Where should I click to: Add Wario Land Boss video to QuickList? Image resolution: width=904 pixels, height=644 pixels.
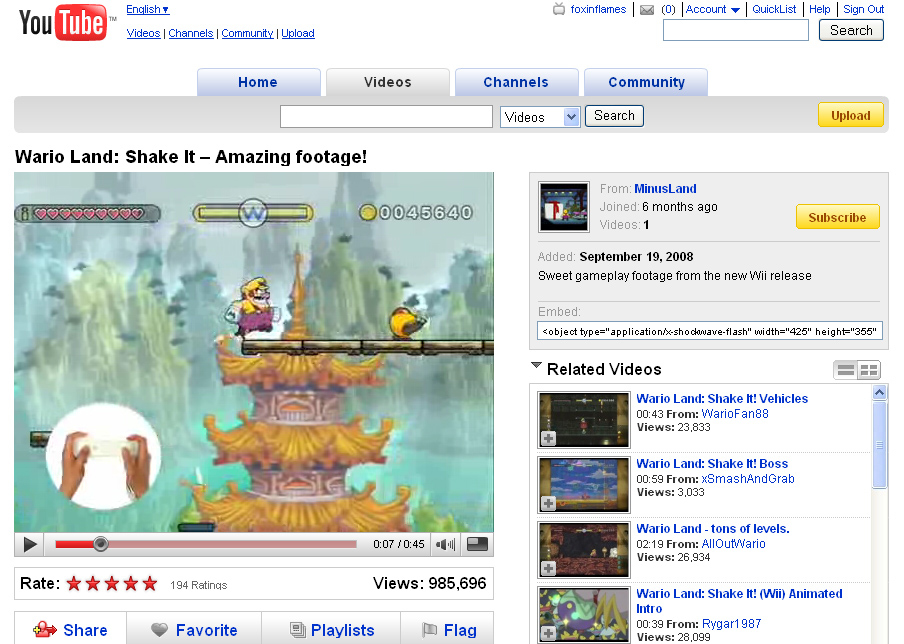(x=548, y=503)
